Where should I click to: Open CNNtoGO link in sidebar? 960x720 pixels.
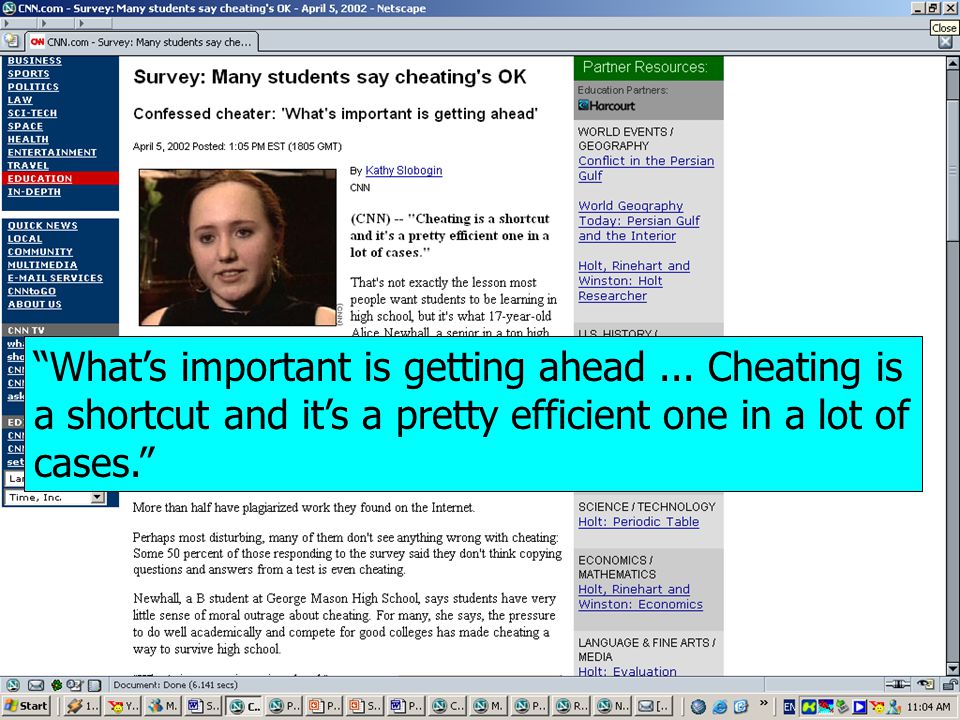point(31,291)
